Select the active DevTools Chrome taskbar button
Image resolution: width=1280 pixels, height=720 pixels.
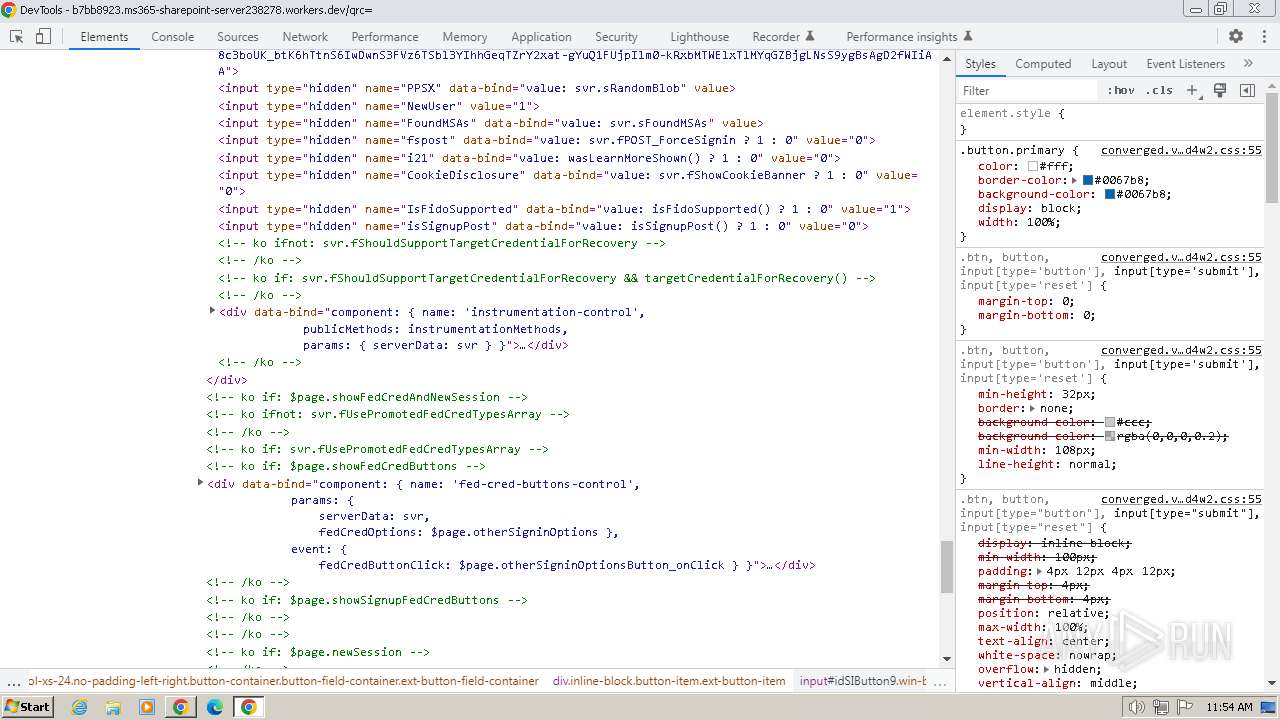click(249, 707)
